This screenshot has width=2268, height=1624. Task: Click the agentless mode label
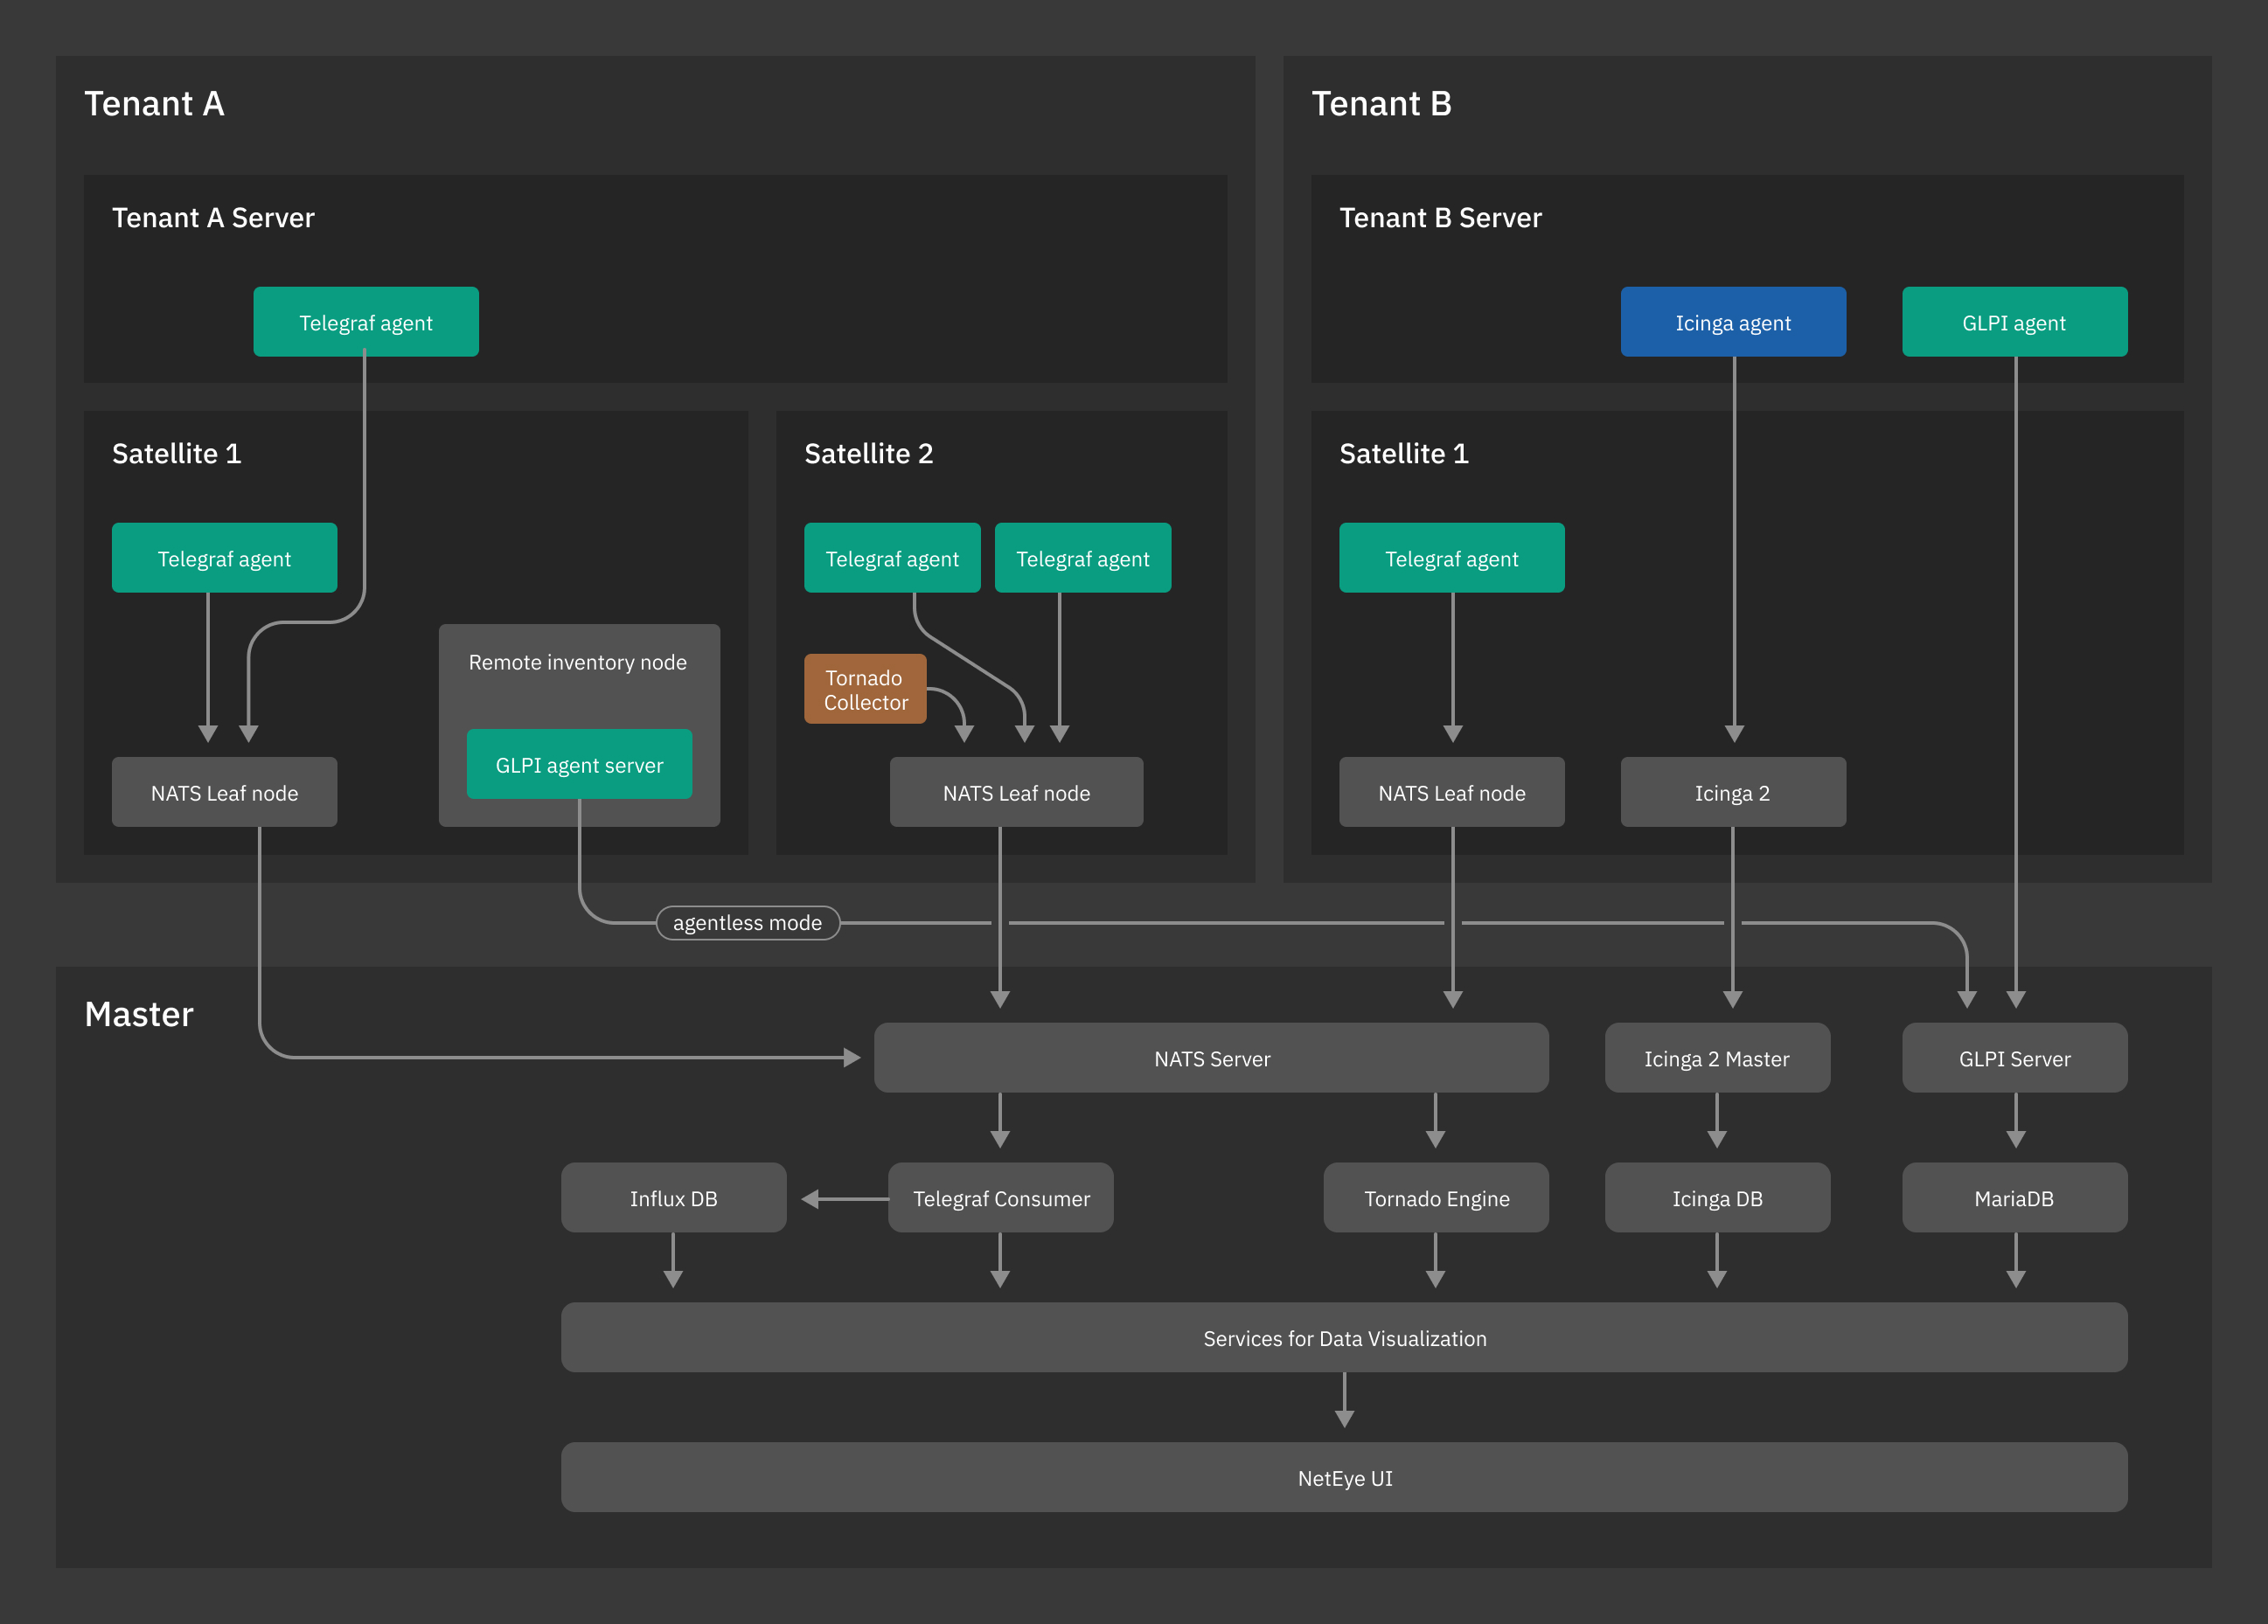pyautogui.click(x=747, y=923)
